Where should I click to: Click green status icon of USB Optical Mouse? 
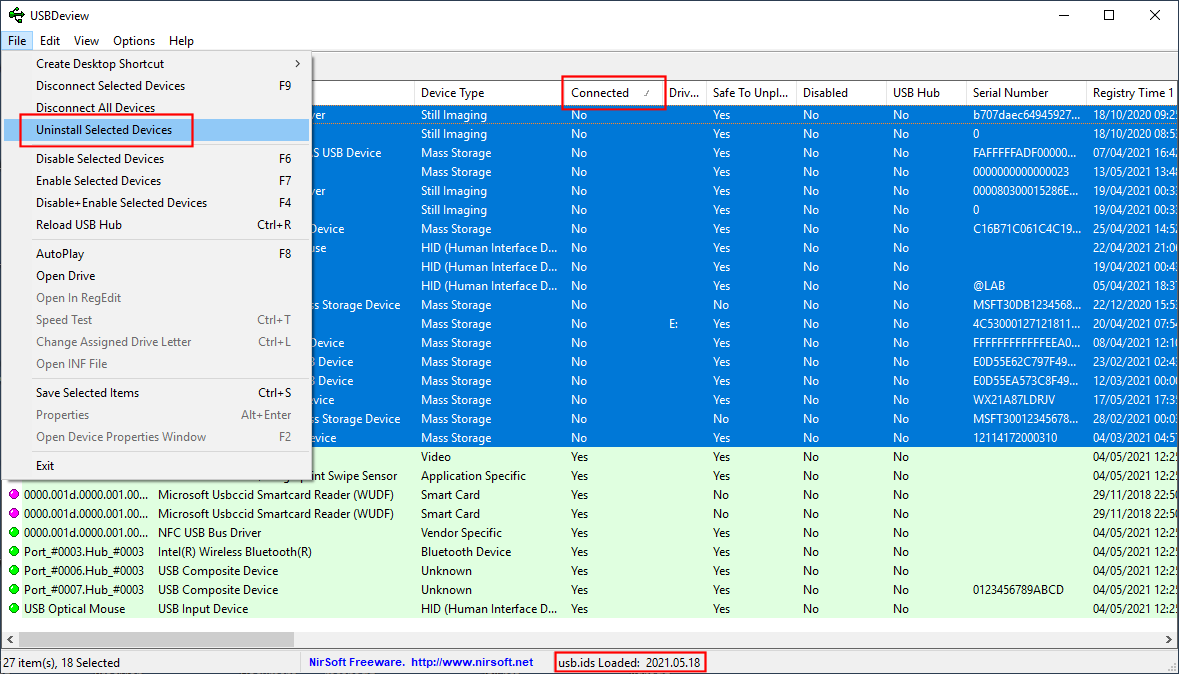pos(14,609)
